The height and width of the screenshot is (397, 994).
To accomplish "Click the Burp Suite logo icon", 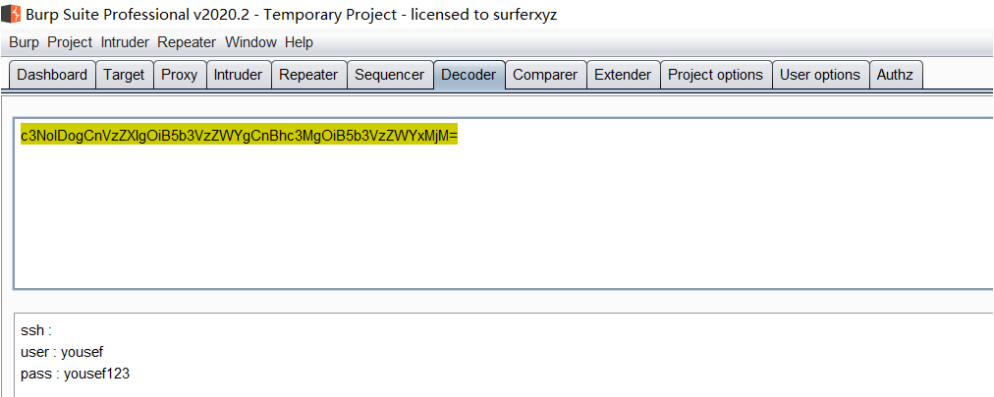I will pos(11,14).
